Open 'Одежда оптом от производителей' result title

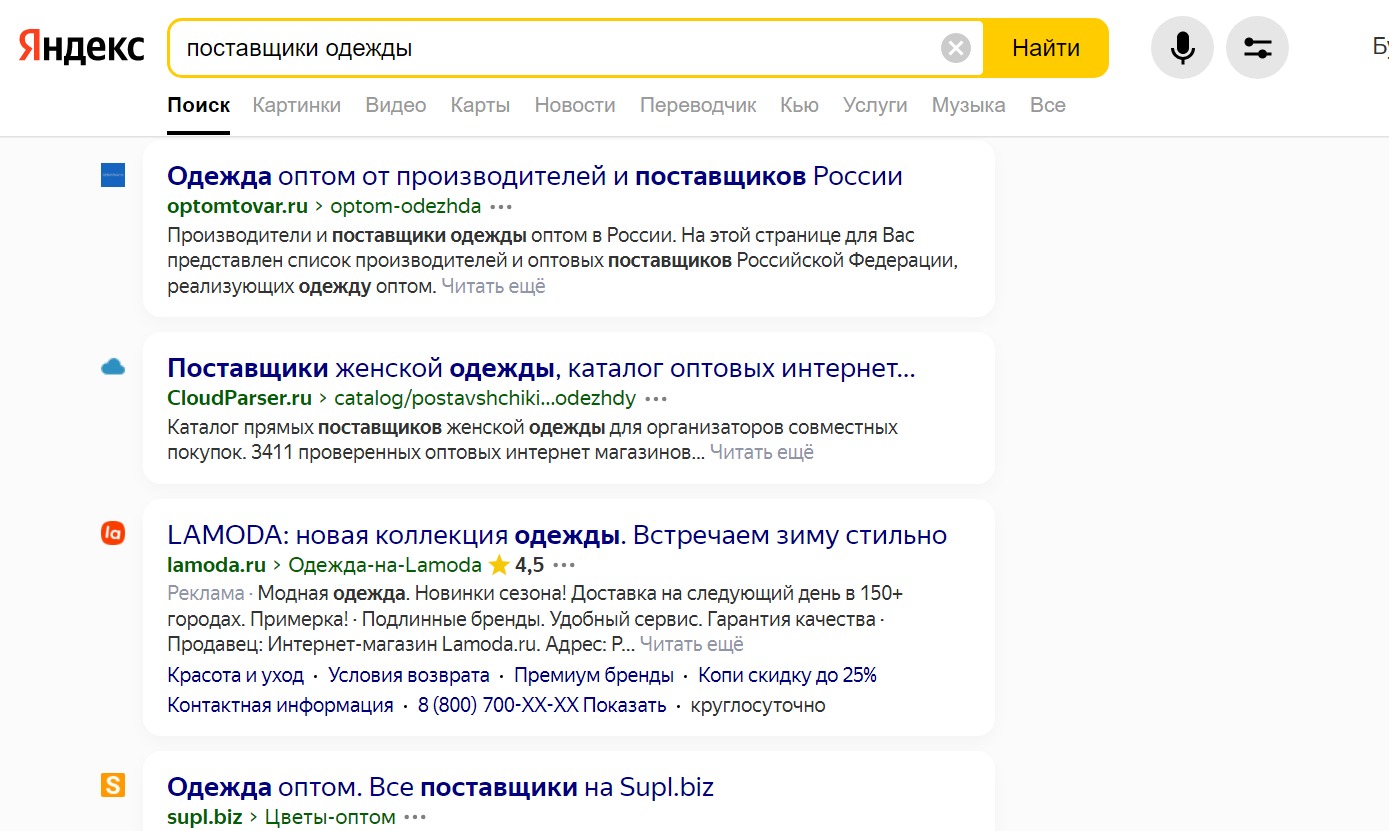pyautogui.click(x=535, y=176)
